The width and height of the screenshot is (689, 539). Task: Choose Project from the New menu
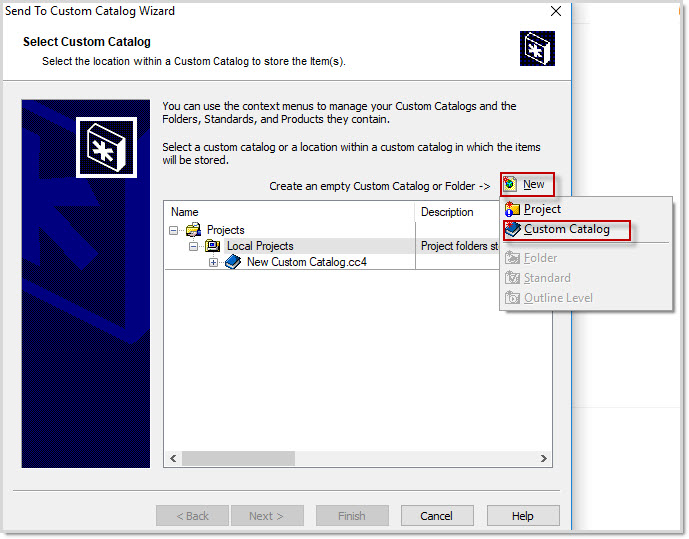[542, 209]
